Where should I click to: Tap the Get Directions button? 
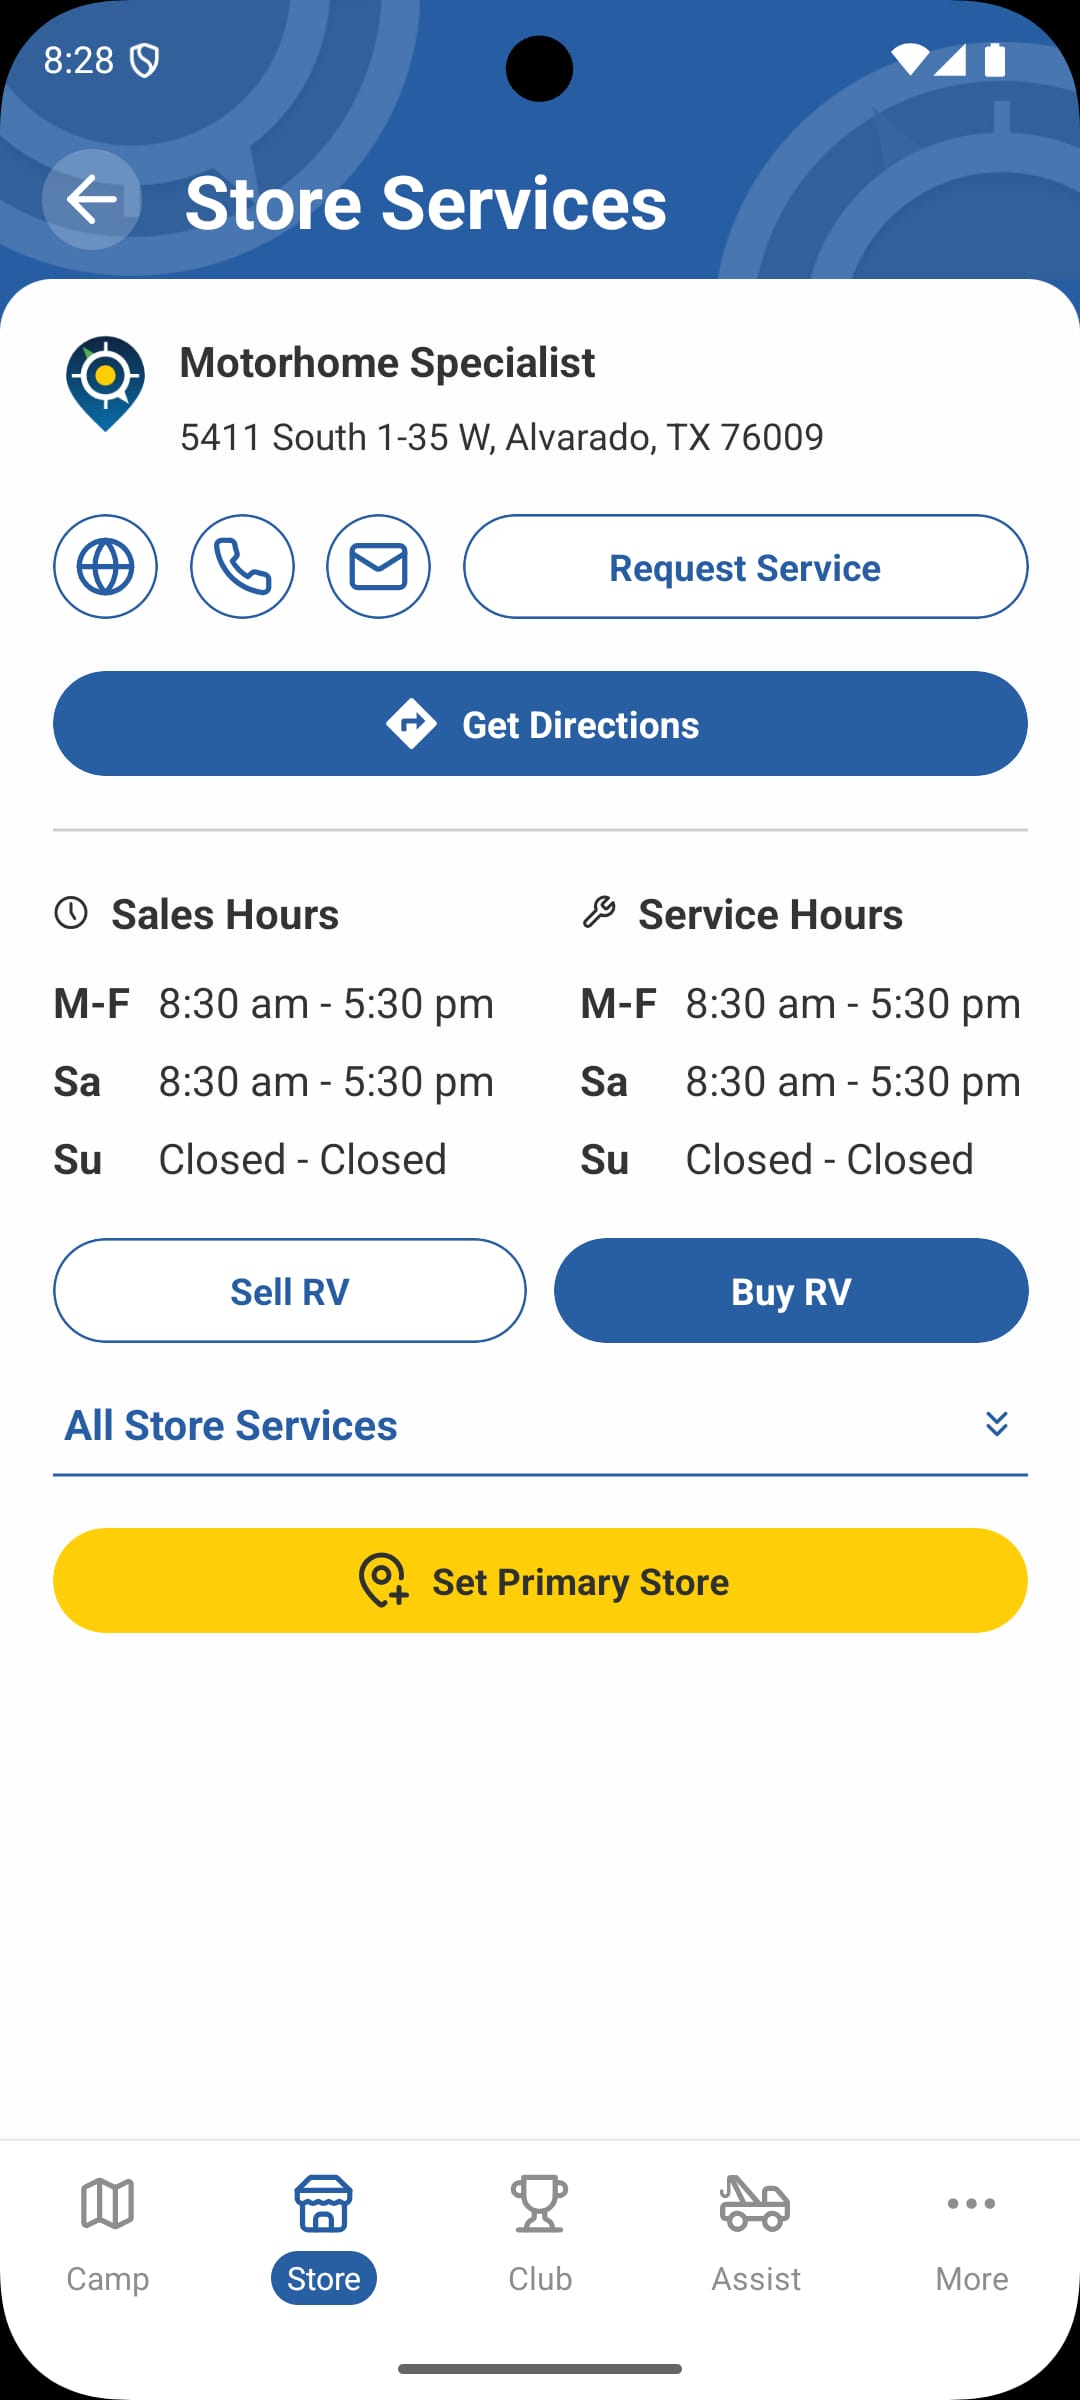click(540, 724)
